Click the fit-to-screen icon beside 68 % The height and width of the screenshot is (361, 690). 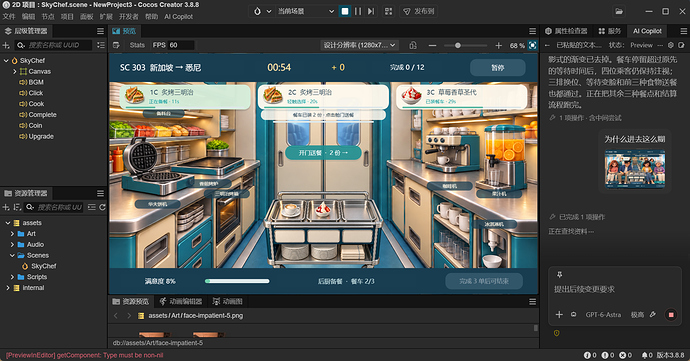click(x=532, y=45)
